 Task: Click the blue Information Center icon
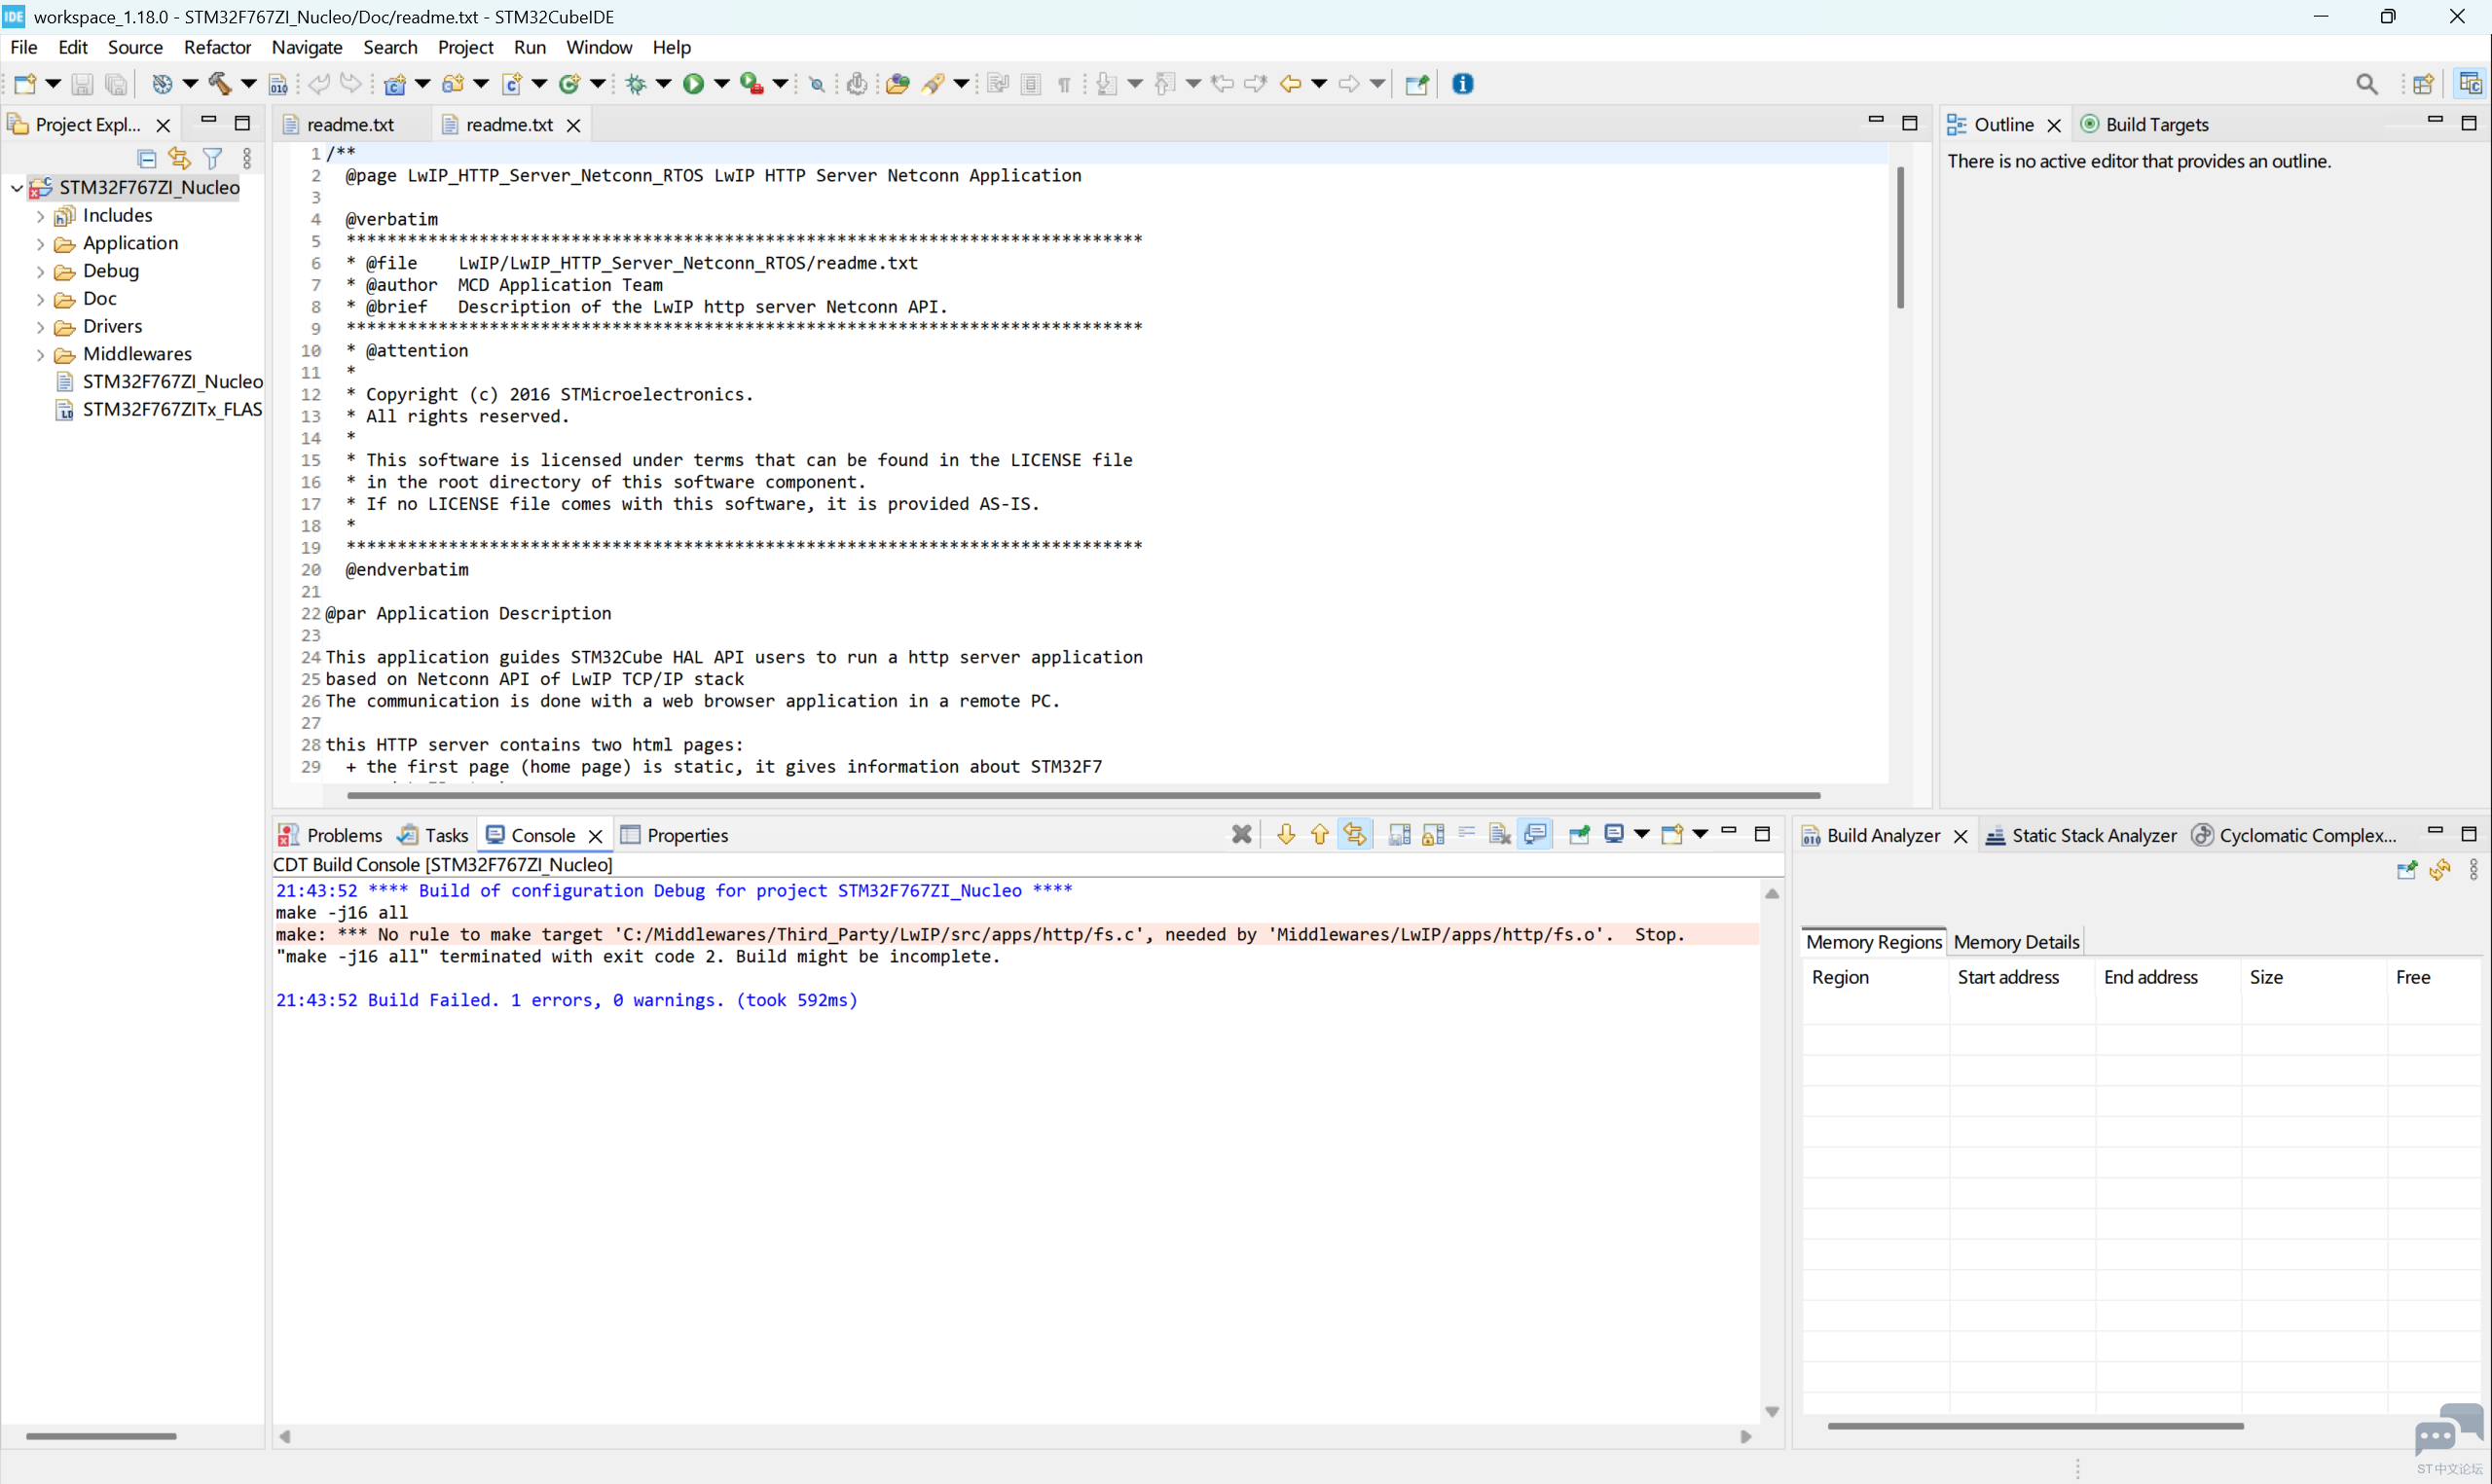(x=1463, y=84)
